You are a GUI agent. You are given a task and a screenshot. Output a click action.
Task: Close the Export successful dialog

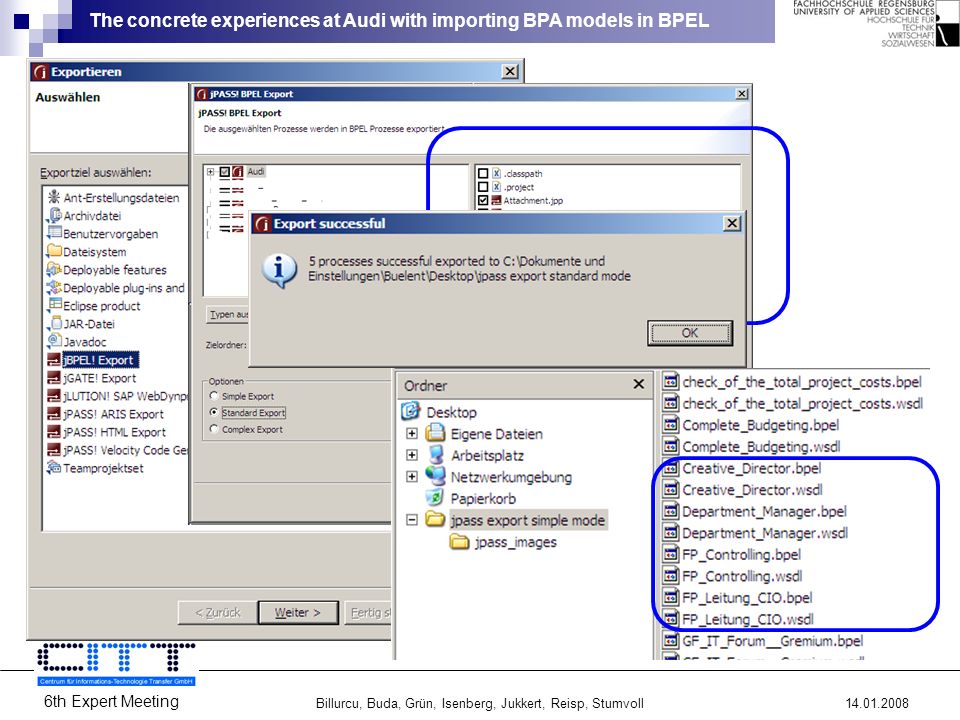pyautogui.click(x=732, y=223)
